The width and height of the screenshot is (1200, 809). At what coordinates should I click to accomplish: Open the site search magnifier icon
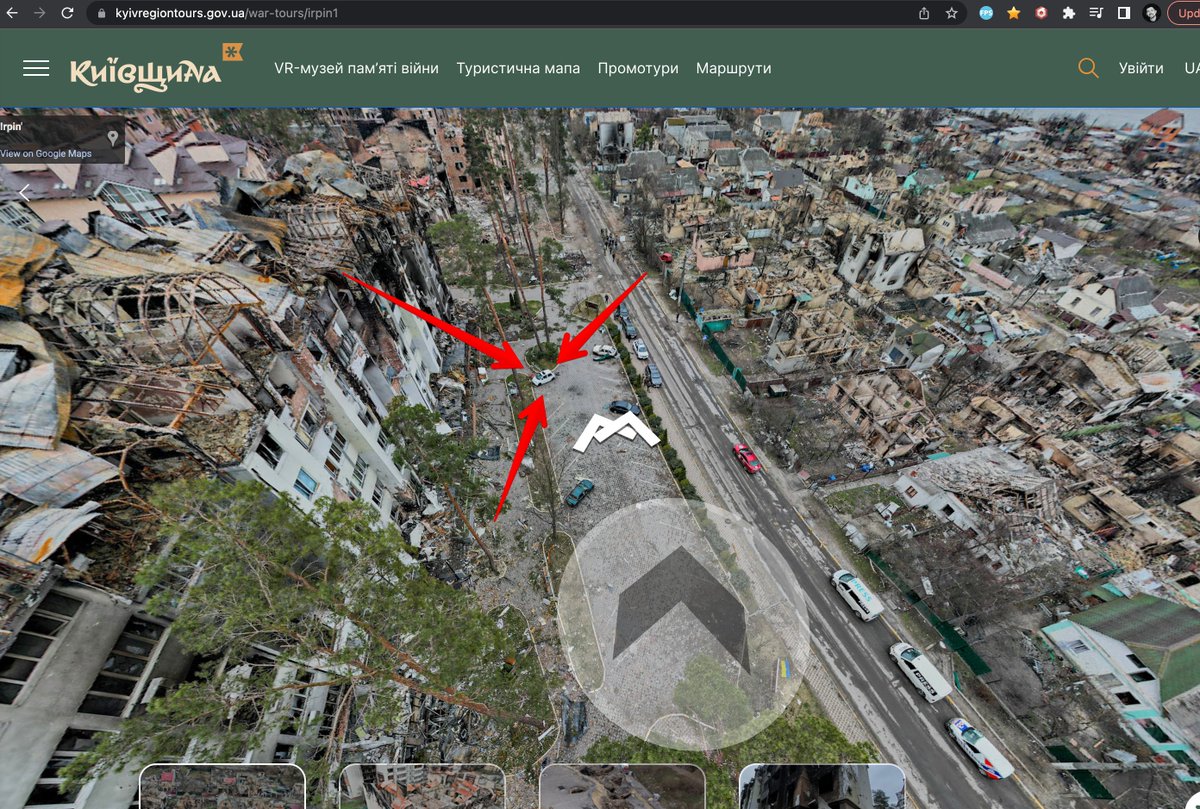coord(1088,68)
